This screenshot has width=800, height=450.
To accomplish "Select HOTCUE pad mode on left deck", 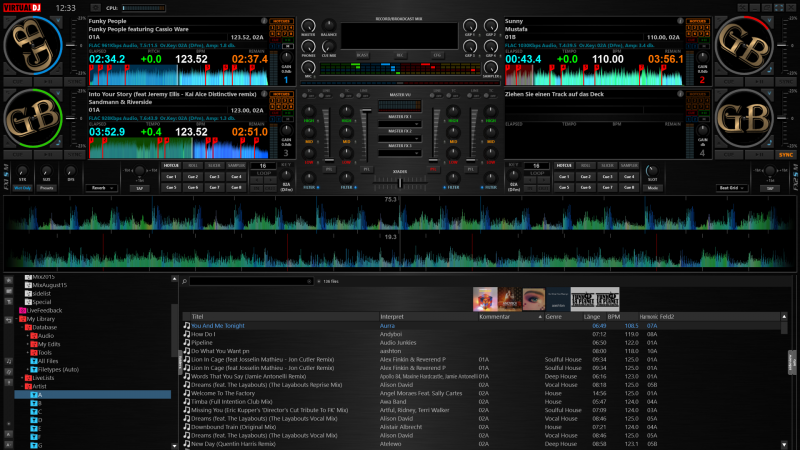I will (171, 165).
